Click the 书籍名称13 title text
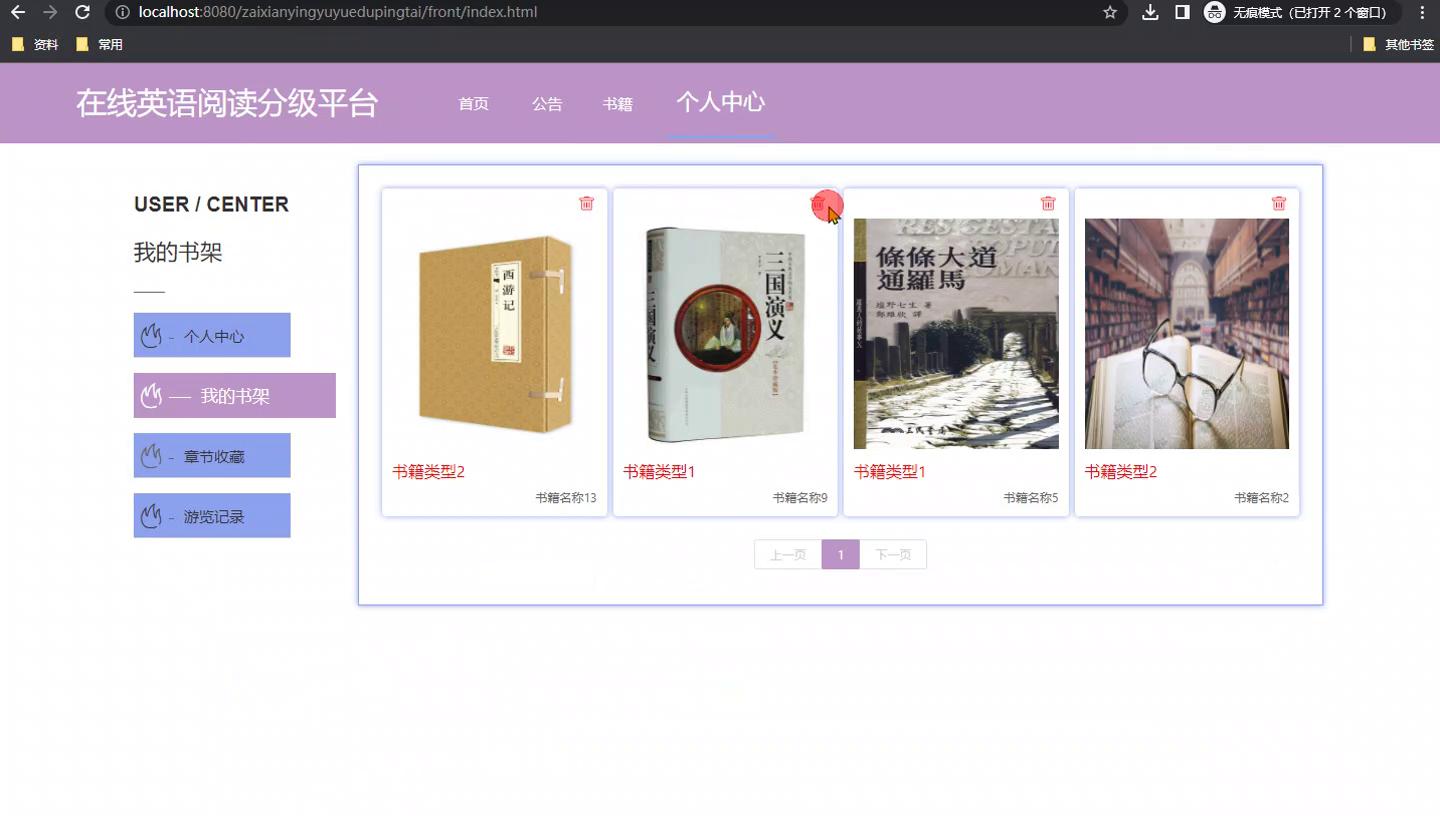Viewport: 1440px width, 816px height. (x=565, y=497)
